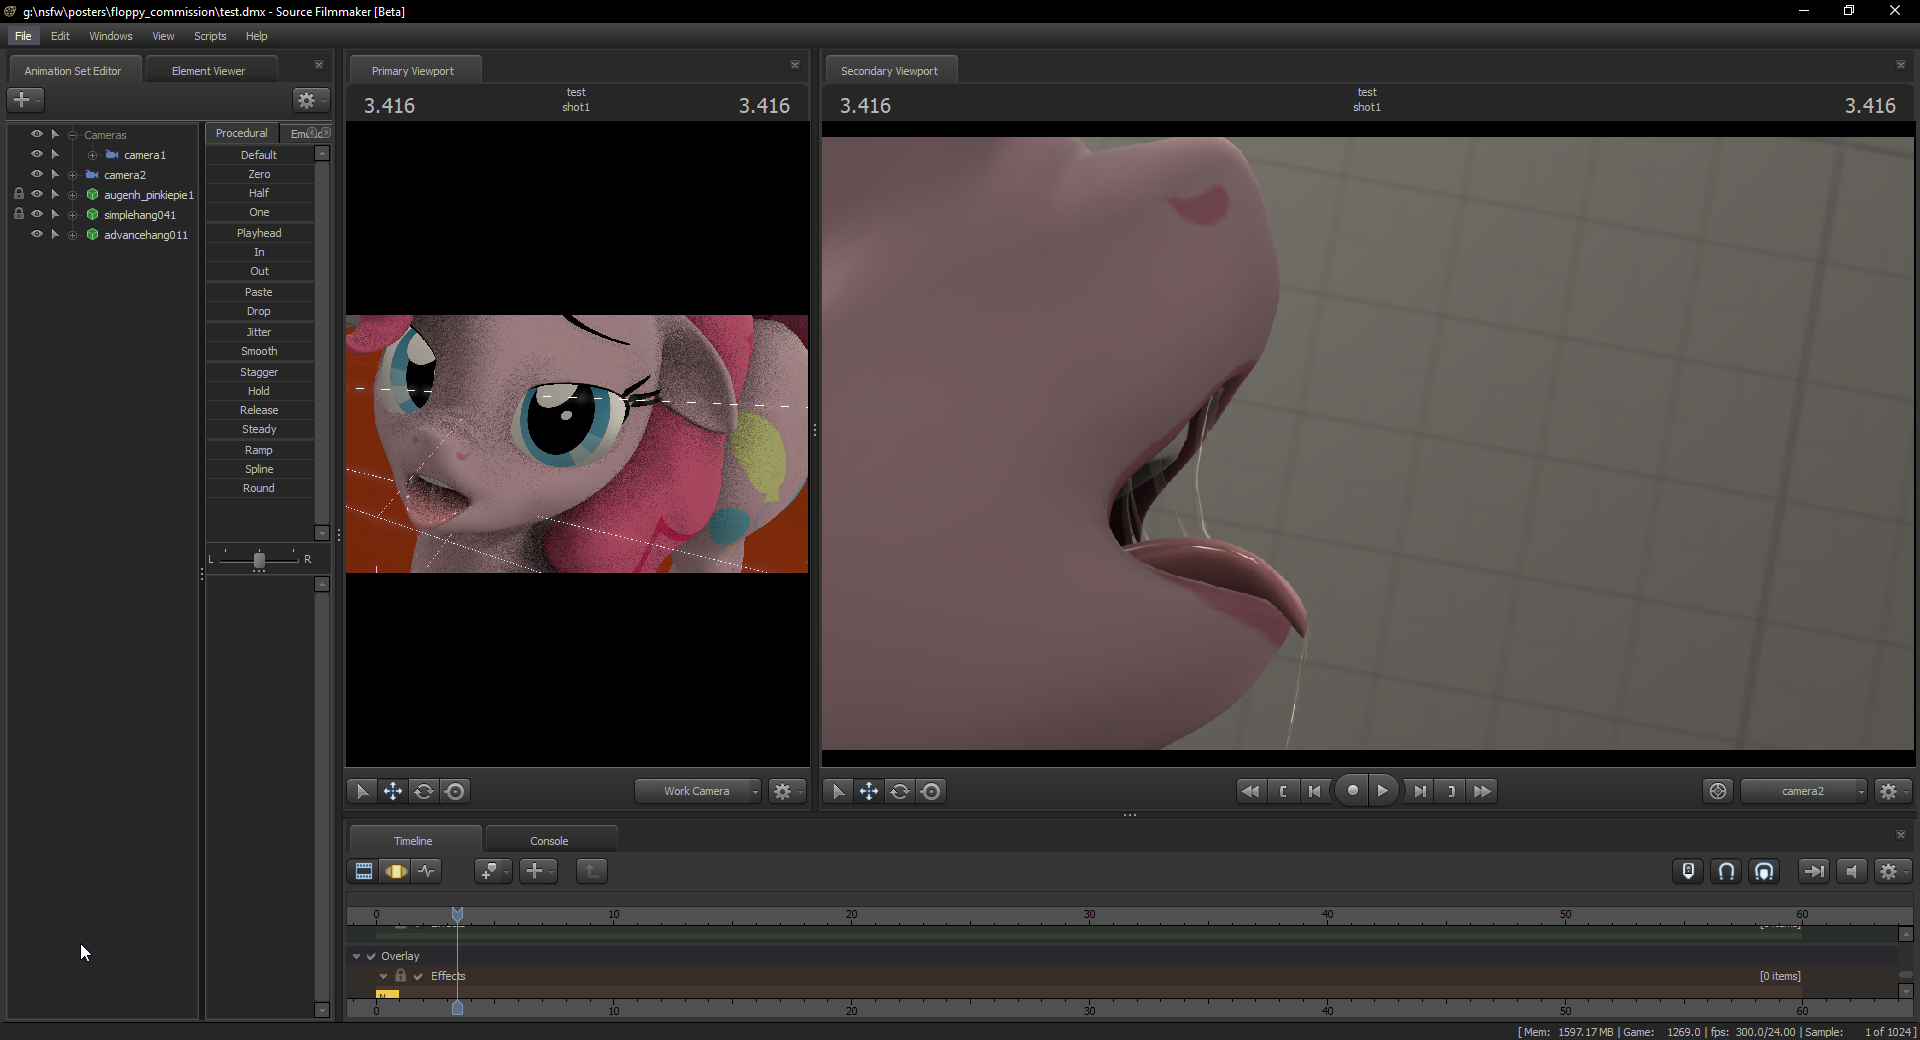
Task: Hide augenh_pinkiepie1 using its eye icon
Action: tap(37, 194)
